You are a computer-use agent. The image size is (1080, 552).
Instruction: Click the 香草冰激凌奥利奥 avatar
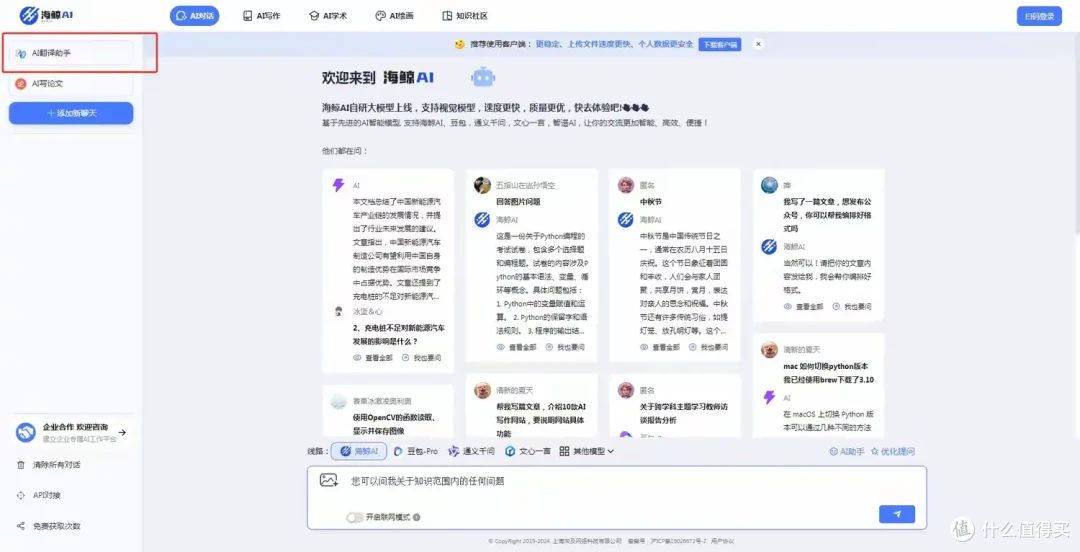click(x=338, y=401)
